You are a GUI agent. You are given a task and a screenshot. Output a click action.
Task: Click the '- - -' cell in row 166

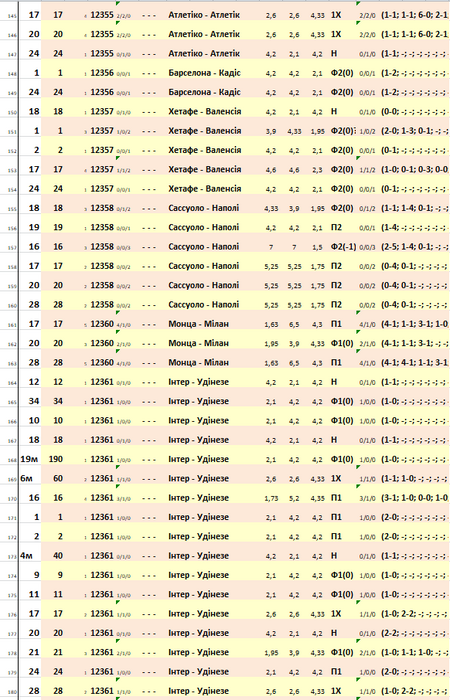[x=149, y=421]
